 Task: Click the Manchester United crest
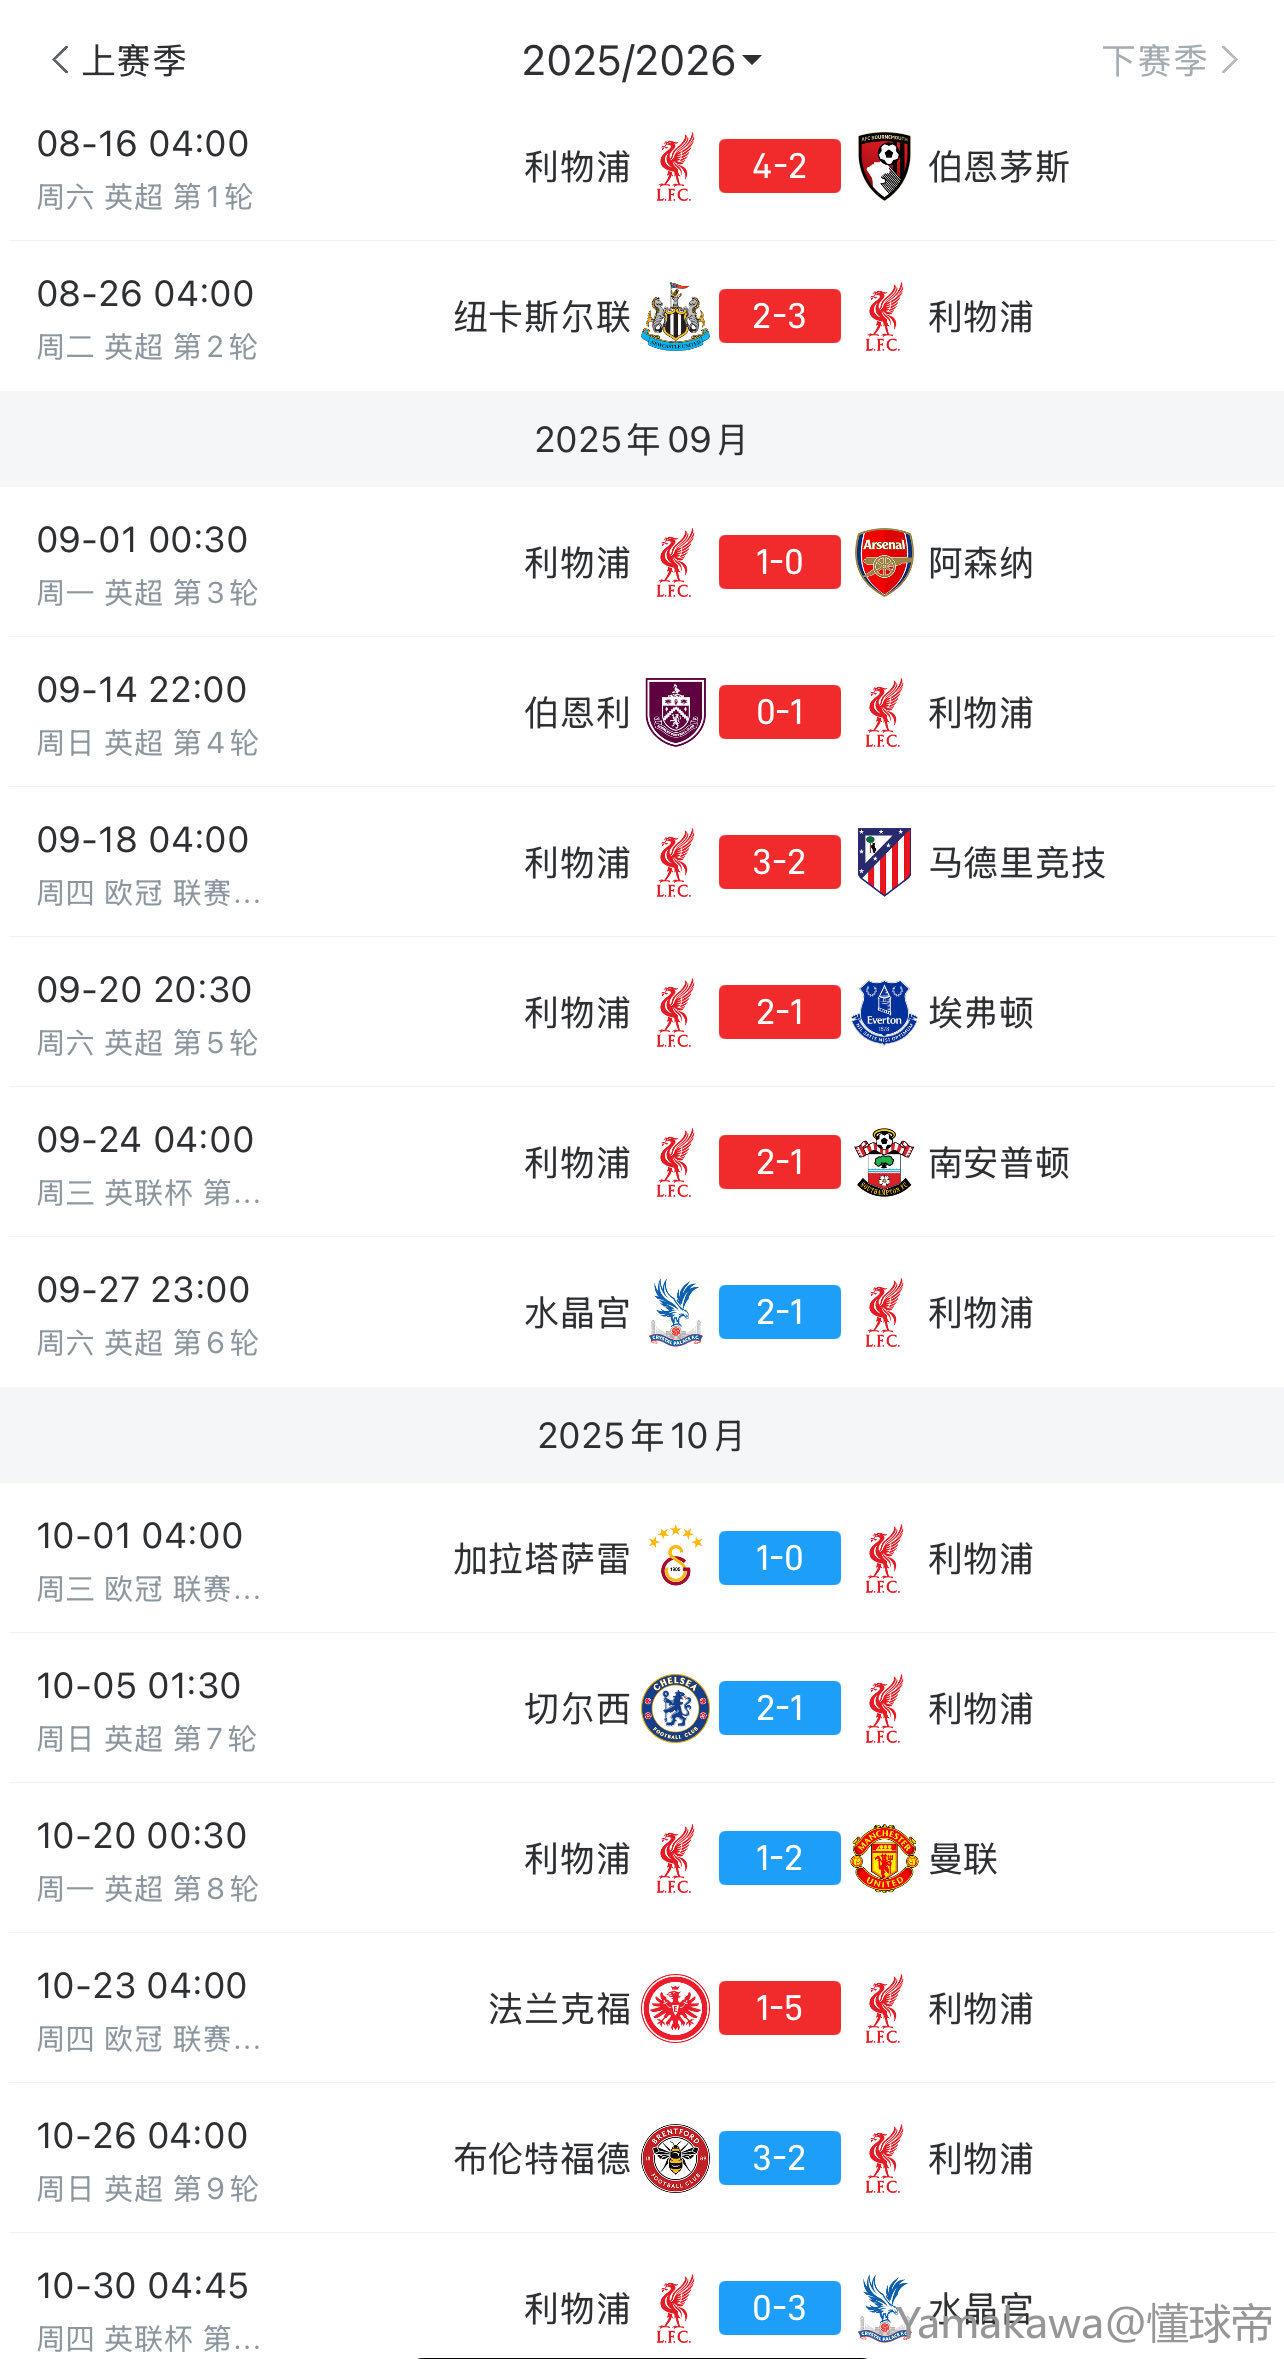tap(884, 1858)
